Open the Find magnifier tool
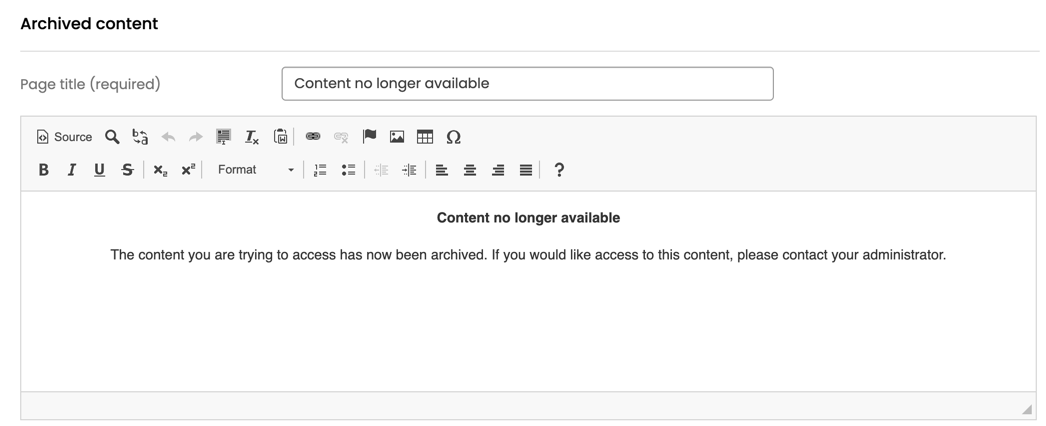 coord(112,137)
